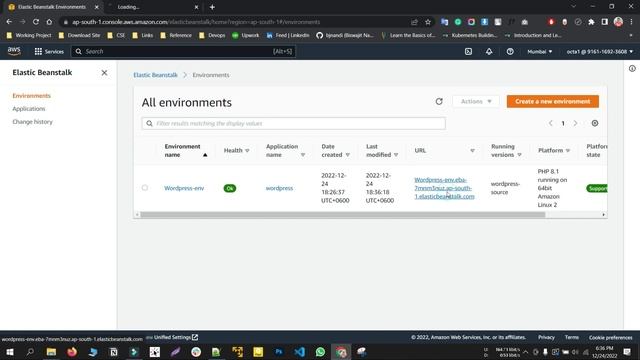
Task: Switch to Elastic Beanstalk Environments tab
Action: (52, 7)
